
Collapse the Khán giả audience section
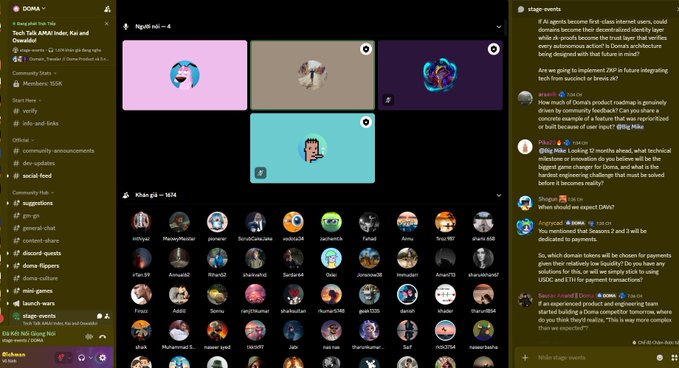499,195
